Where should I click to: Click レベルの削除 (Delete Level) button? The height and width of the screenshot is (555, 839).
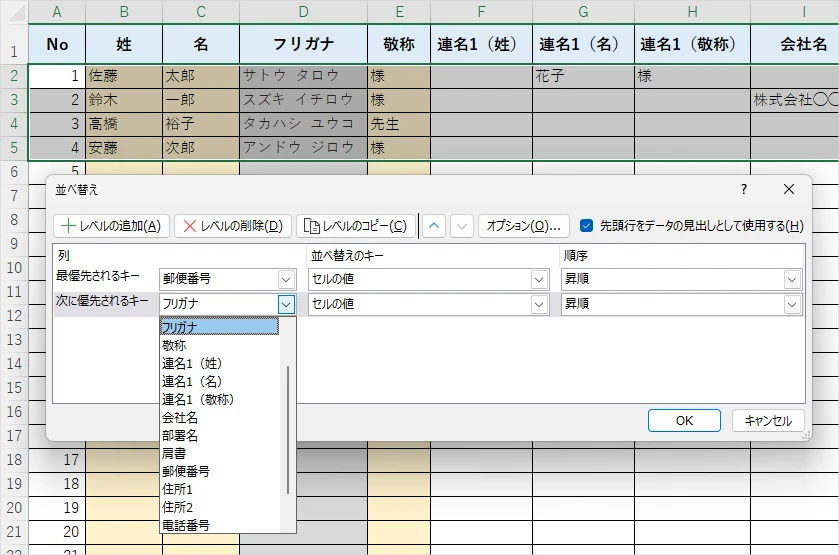point(233,226)
